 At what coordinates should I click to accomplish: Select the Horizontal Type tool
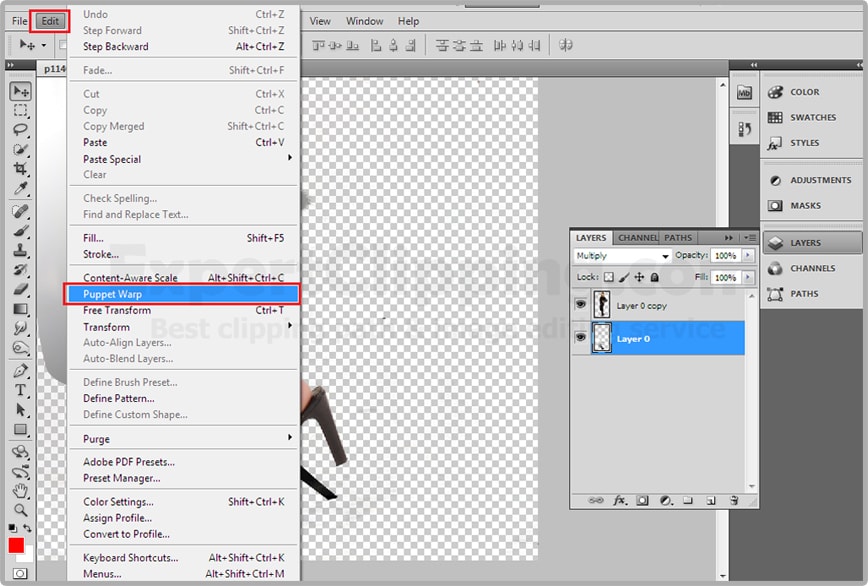point(20,390)
